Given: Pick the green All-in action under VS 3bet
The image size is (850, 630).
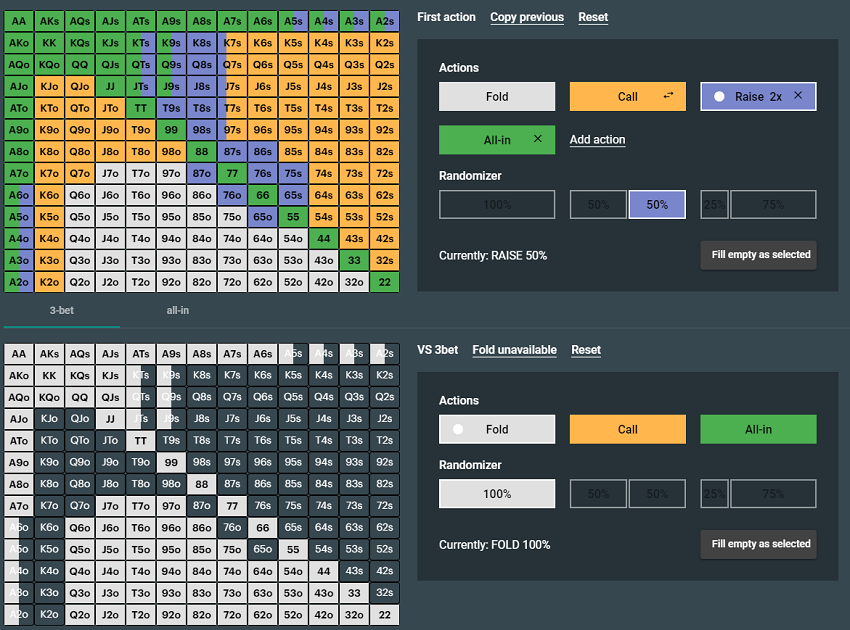Looking at the screenshot, I should pos(758,429).
